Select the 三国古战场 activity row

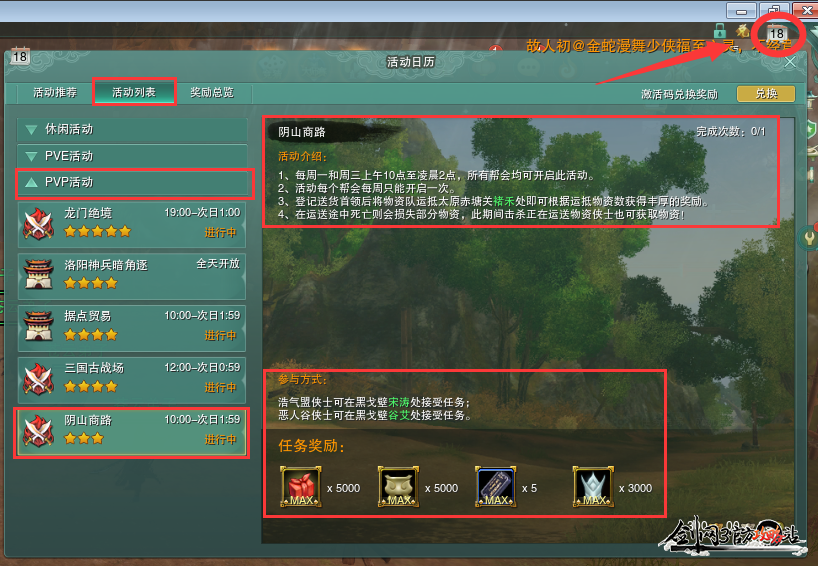132,380
